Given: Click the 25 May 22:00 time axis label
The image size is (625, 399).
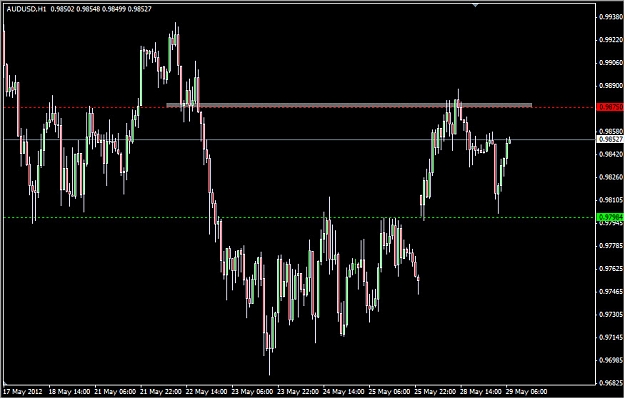Looking at the screenshot, I should click(x=436, y=391).
